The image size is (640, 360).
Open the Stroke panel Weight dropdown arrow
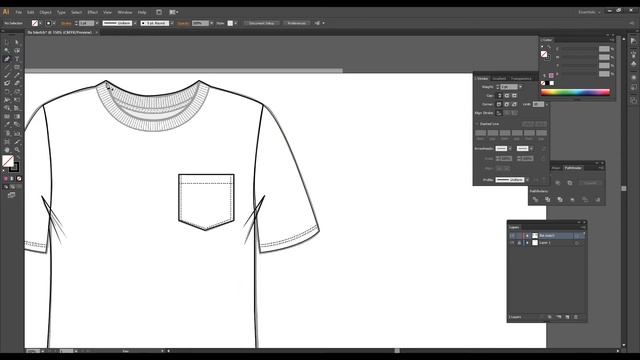520,87
